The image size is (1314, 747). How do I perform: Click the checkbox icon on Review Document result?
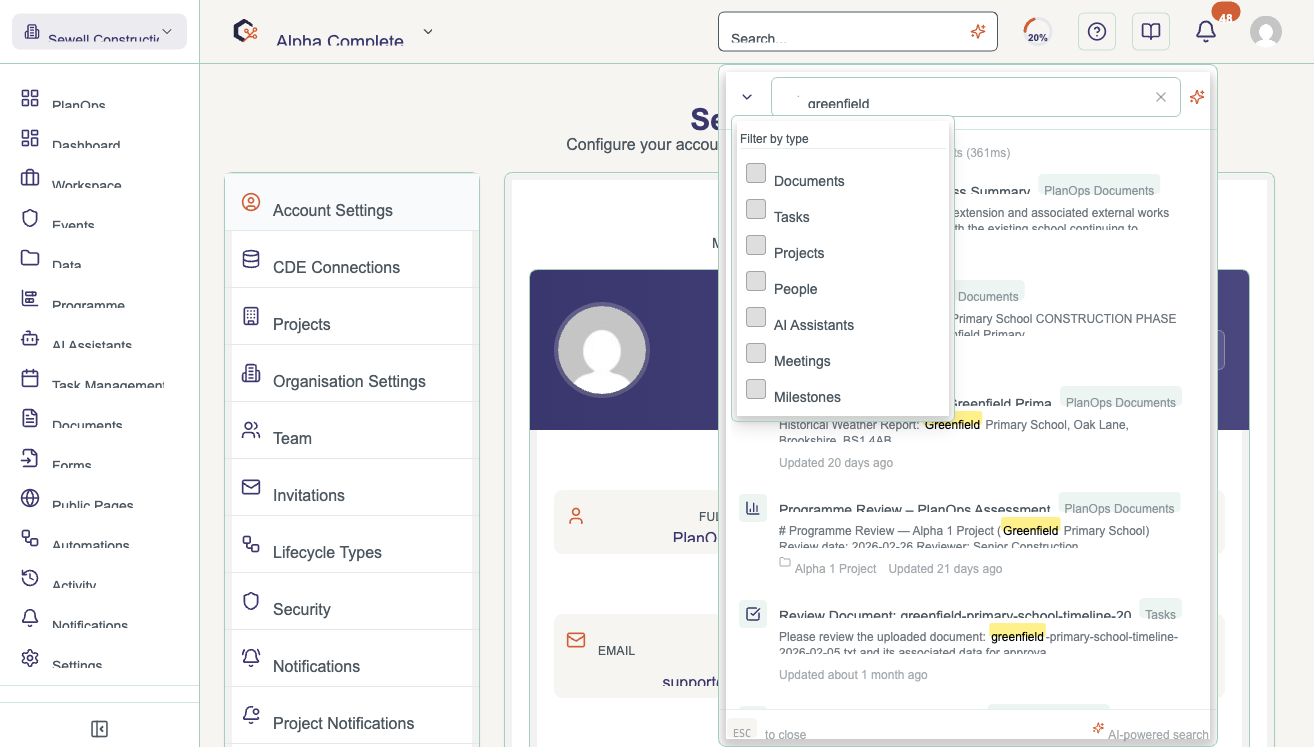[x=753, y=614]
